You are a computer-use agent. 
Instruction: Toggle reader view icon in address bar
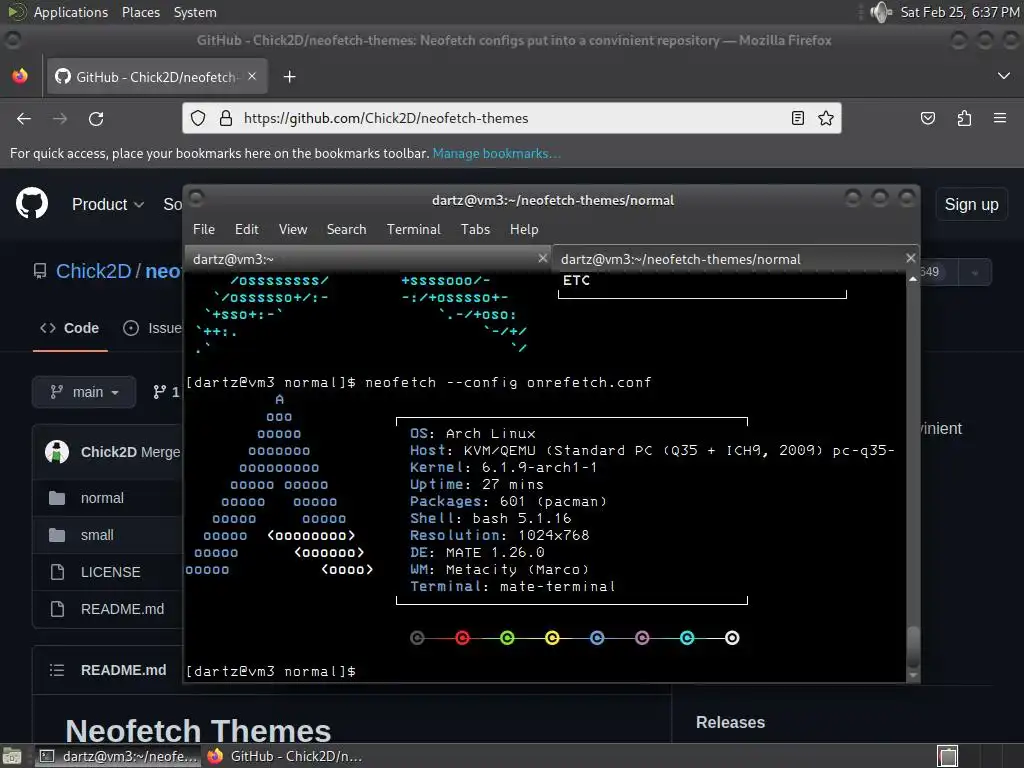[x=797, y=118]
